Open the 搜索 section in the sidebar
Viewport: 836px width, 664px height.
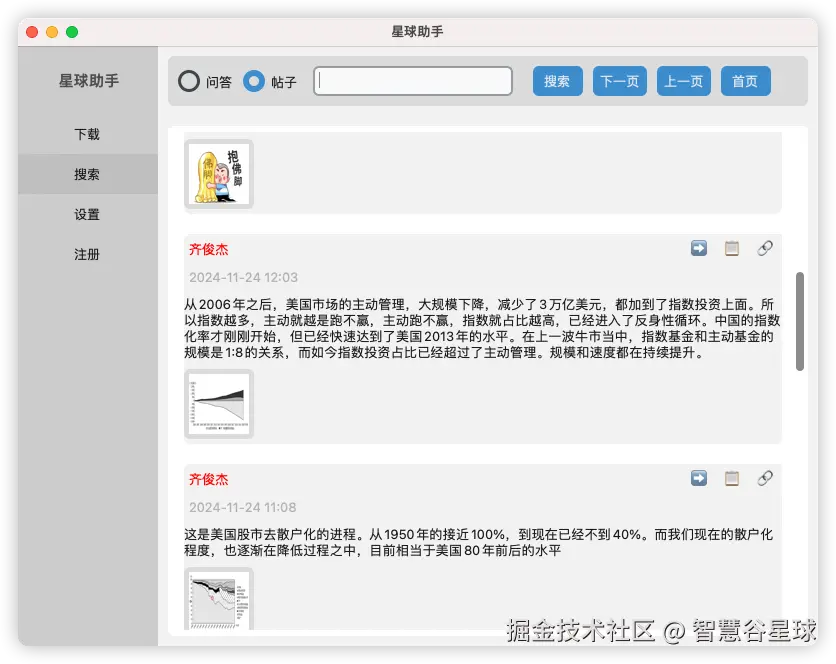pyautogui.click(x=87, y=173)
